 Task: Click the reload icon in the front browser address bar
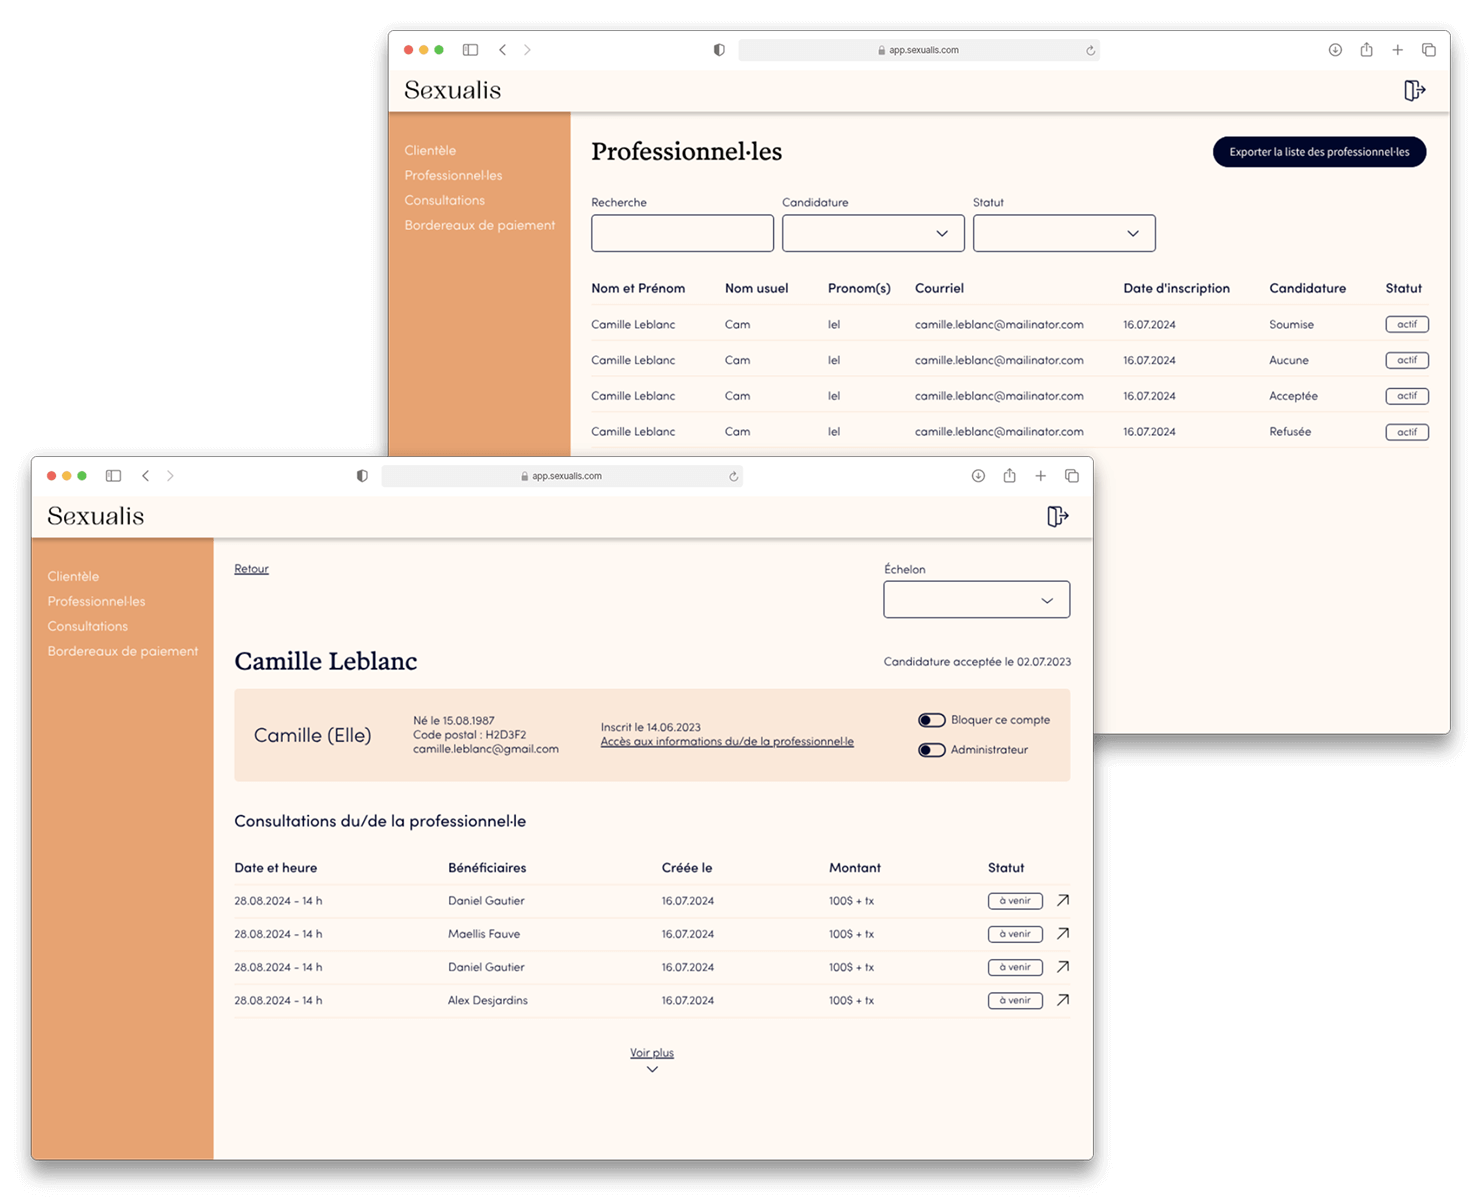[x=733, y=477]
